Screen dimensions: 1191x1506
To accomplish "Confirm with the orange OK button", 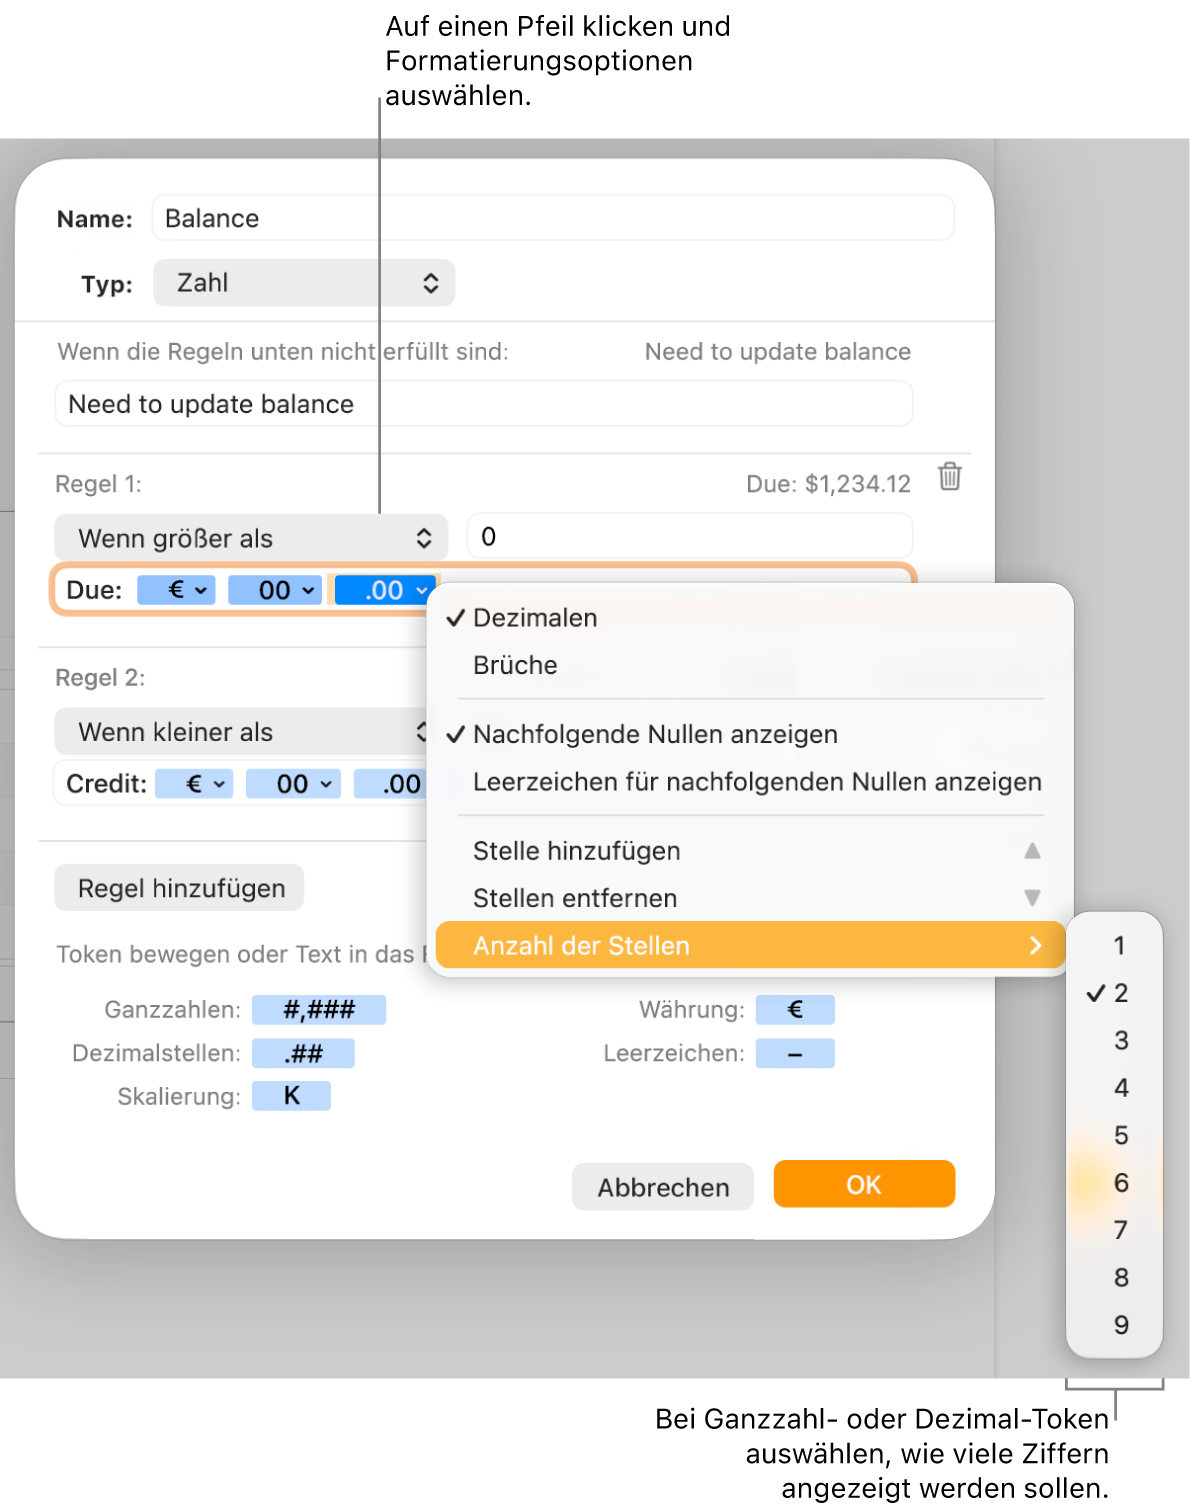I will (x=864, y=1184).
